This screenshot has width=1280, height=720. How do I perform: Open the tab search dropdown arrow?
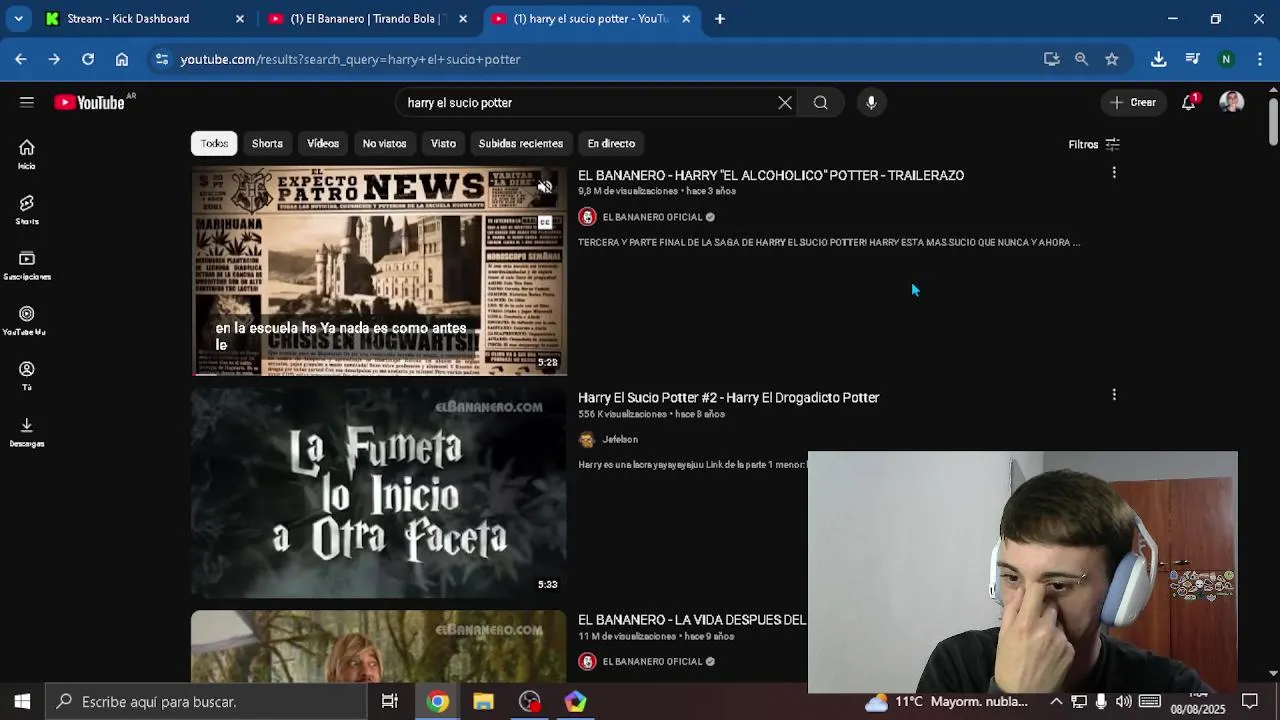point(18,18)
